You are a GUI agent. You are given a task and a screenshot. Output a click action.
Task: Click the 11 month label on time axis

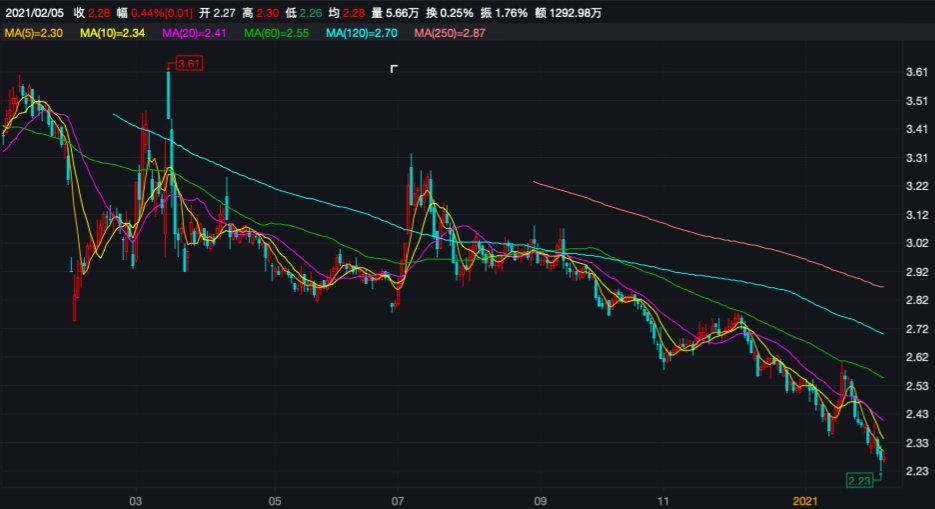pos(663,499)
